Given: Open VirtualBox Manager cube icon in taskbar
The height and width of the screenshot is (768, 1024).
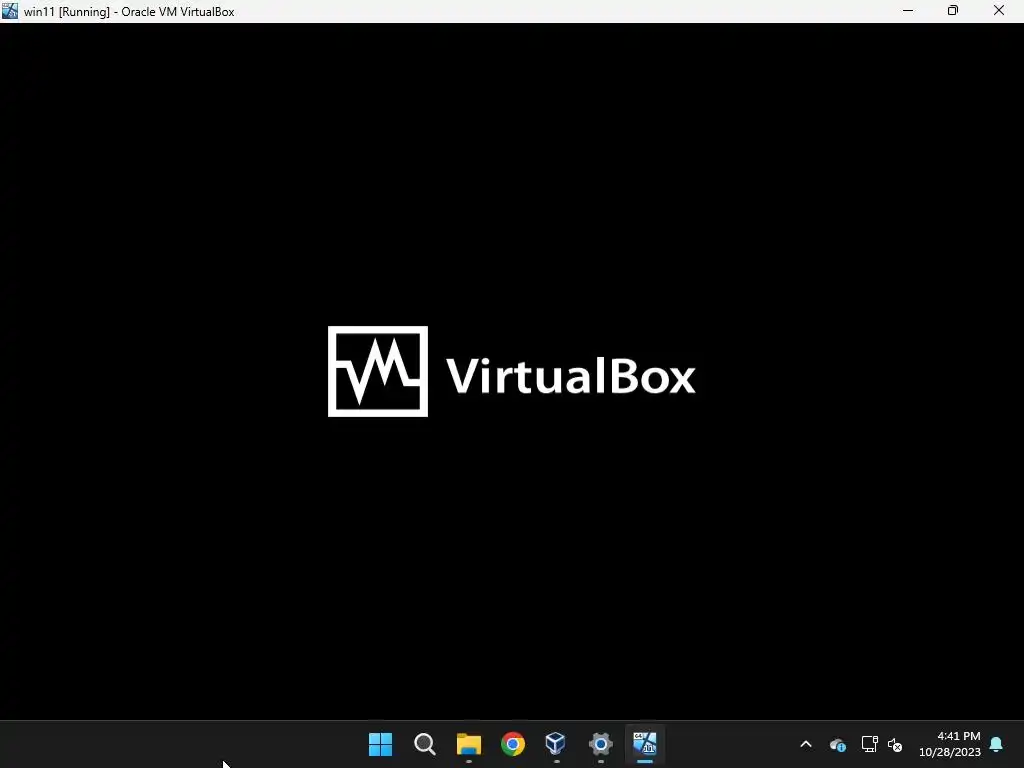Looking at the screenshot, I should [x=556, y=743].
